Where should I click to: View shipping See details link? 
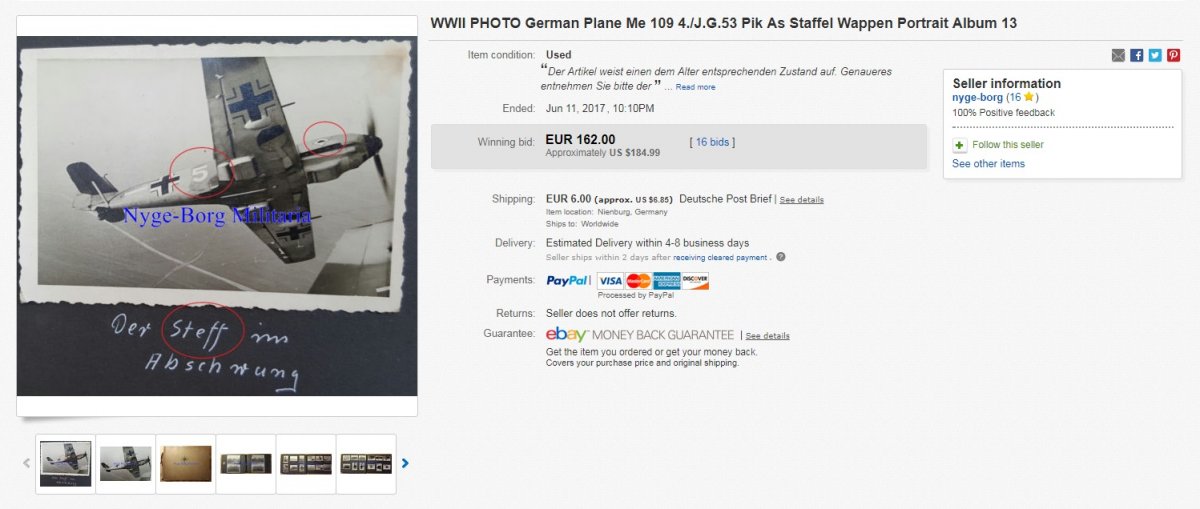pos(801,200)
